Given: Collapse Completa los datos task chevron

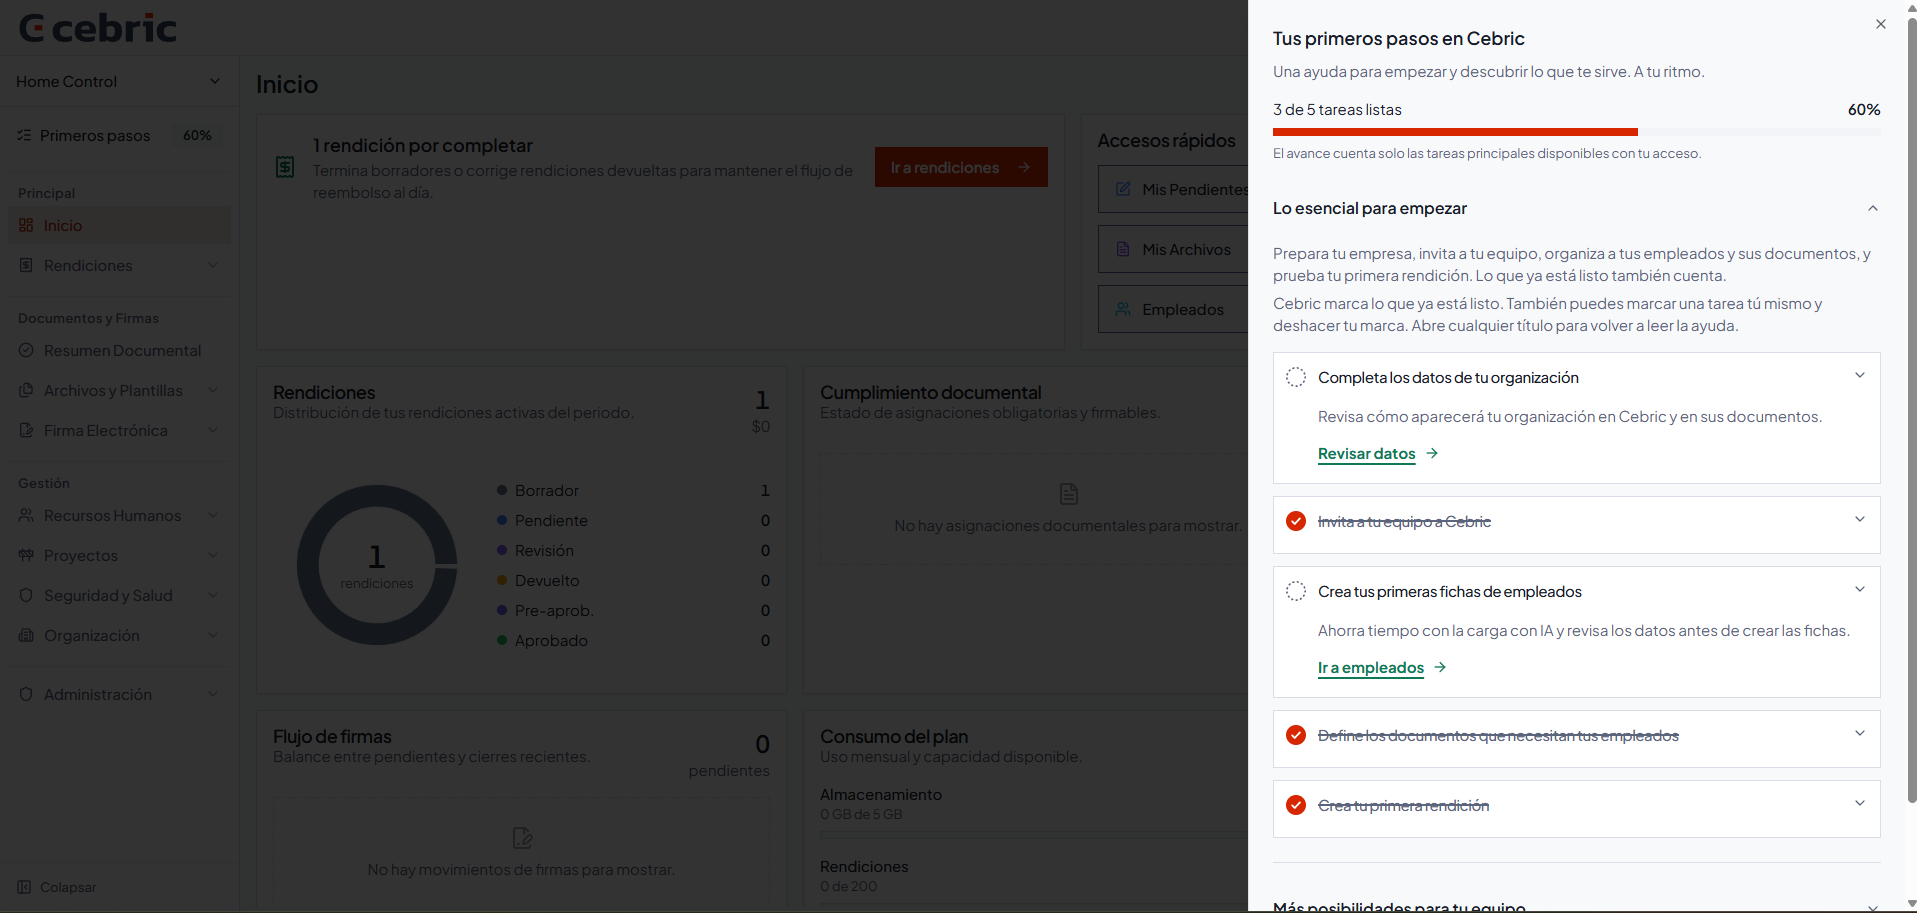Looking at the screenshot, I should pos(1859,376).
